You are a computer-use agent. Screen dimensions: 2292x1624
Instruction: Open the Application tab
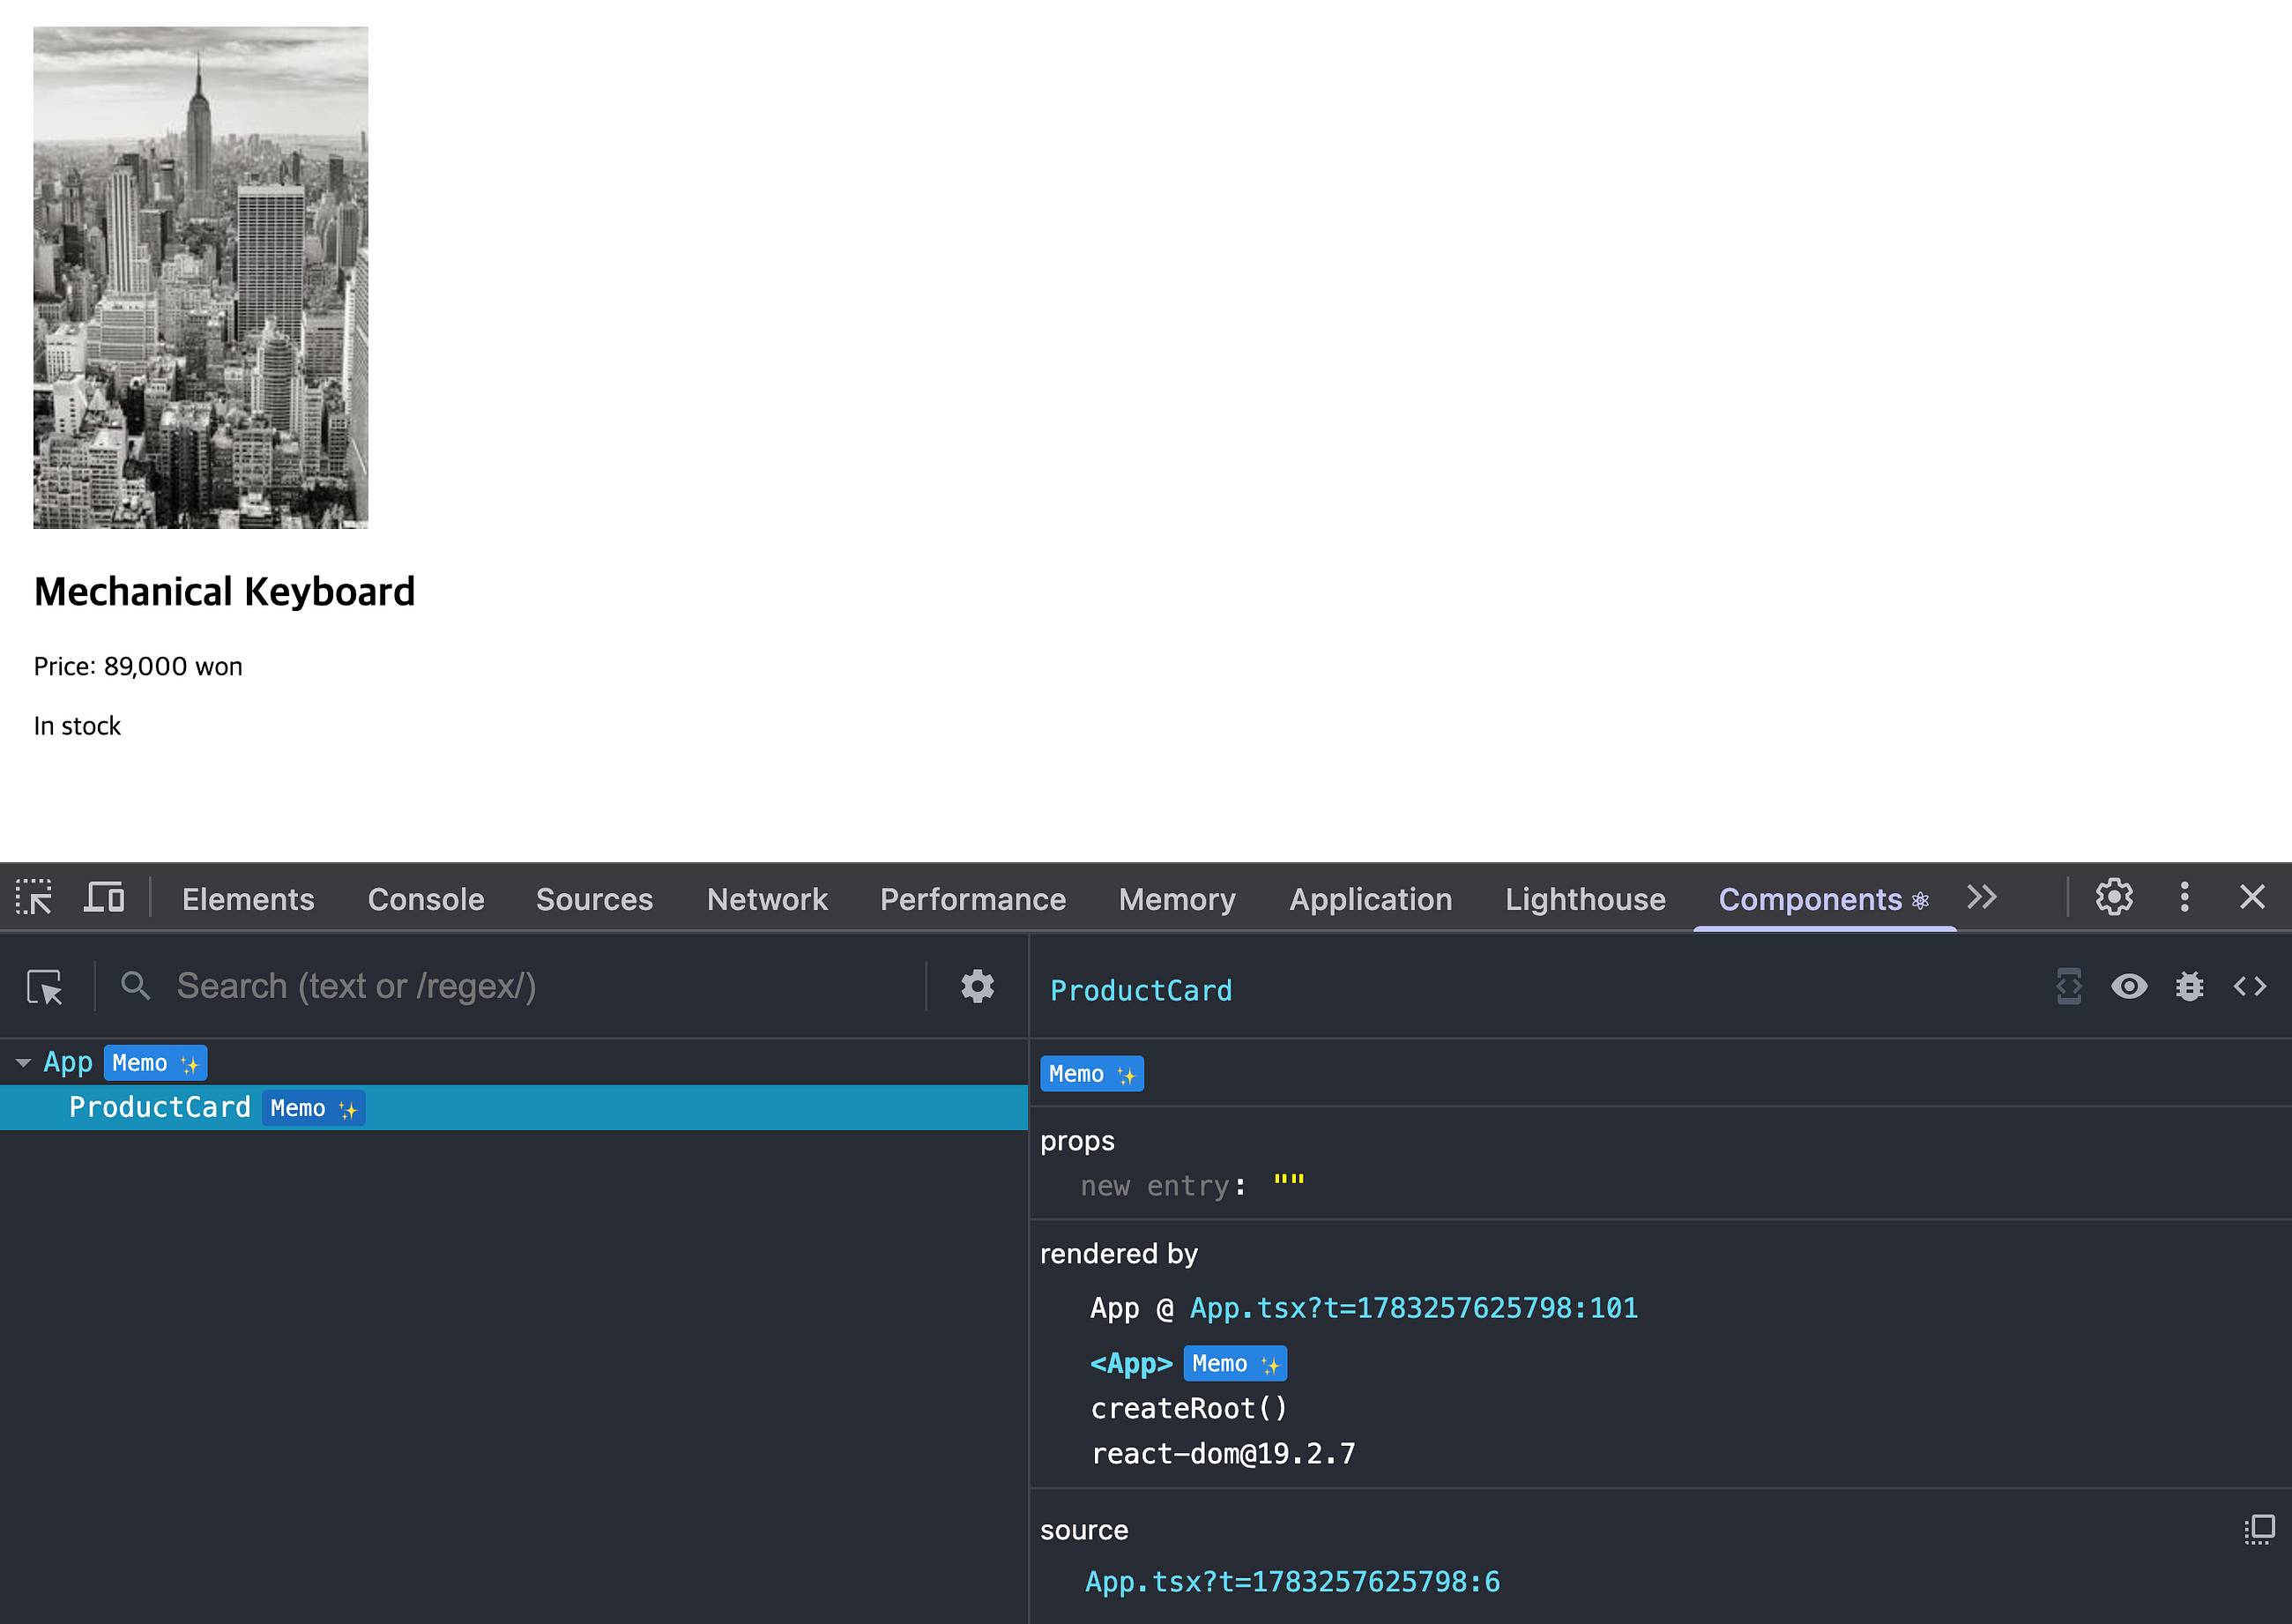(x=1370, y=899)
